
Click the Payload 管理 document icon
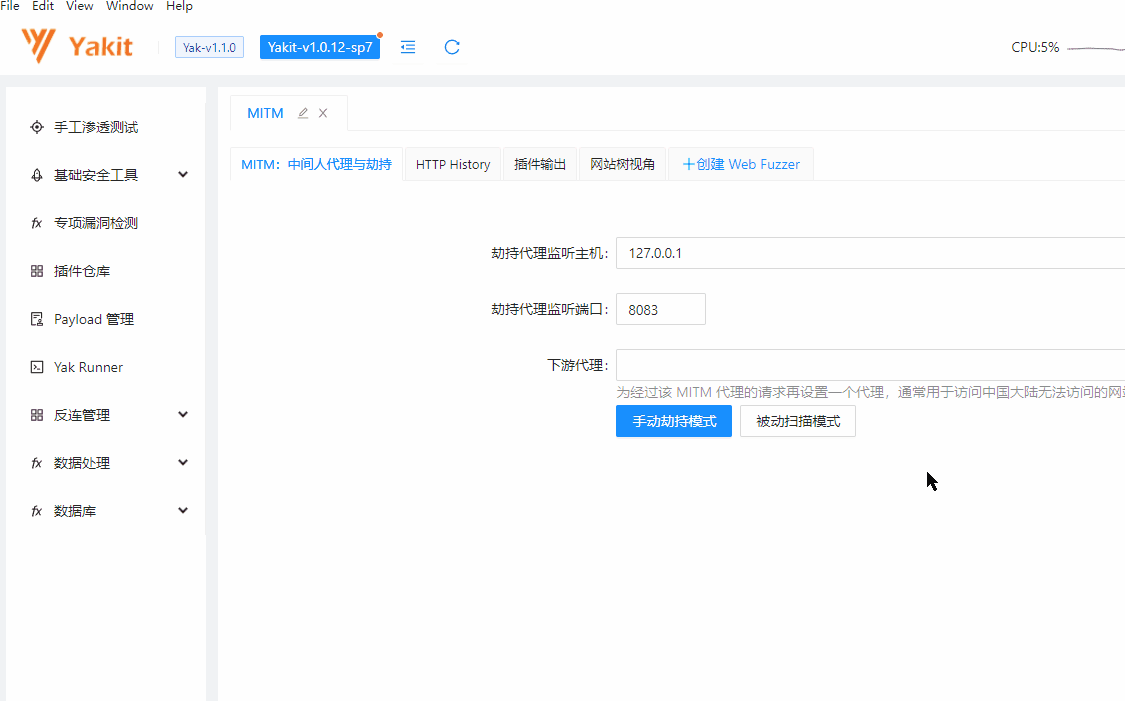37,319
